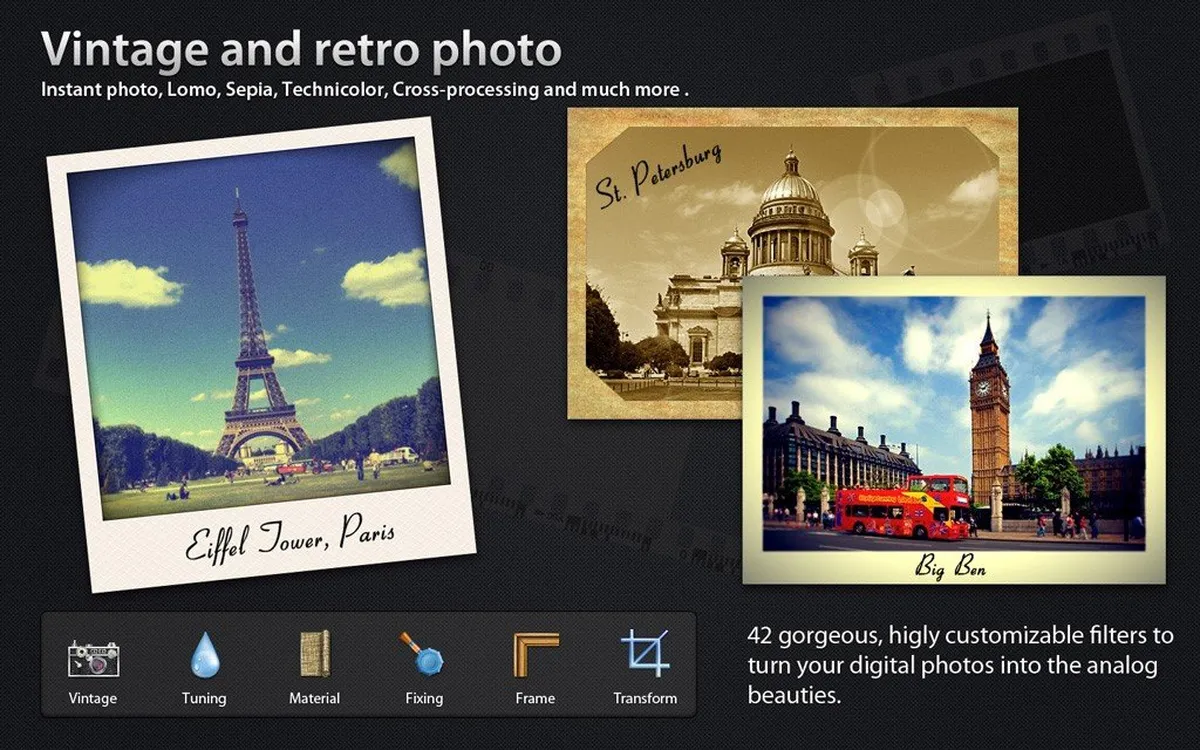Click the 'St. Petersburg' handwritten label

point(657,176)
